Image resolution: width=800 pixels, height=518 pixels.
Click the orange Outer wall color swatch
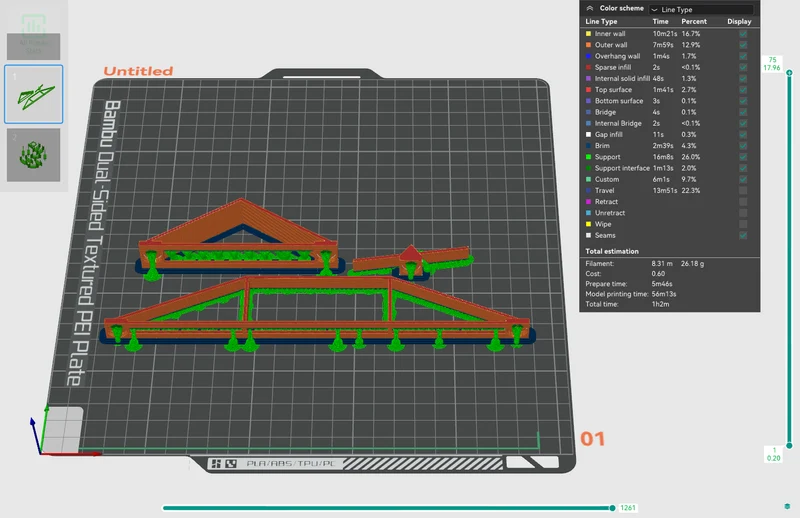point(588,45)
